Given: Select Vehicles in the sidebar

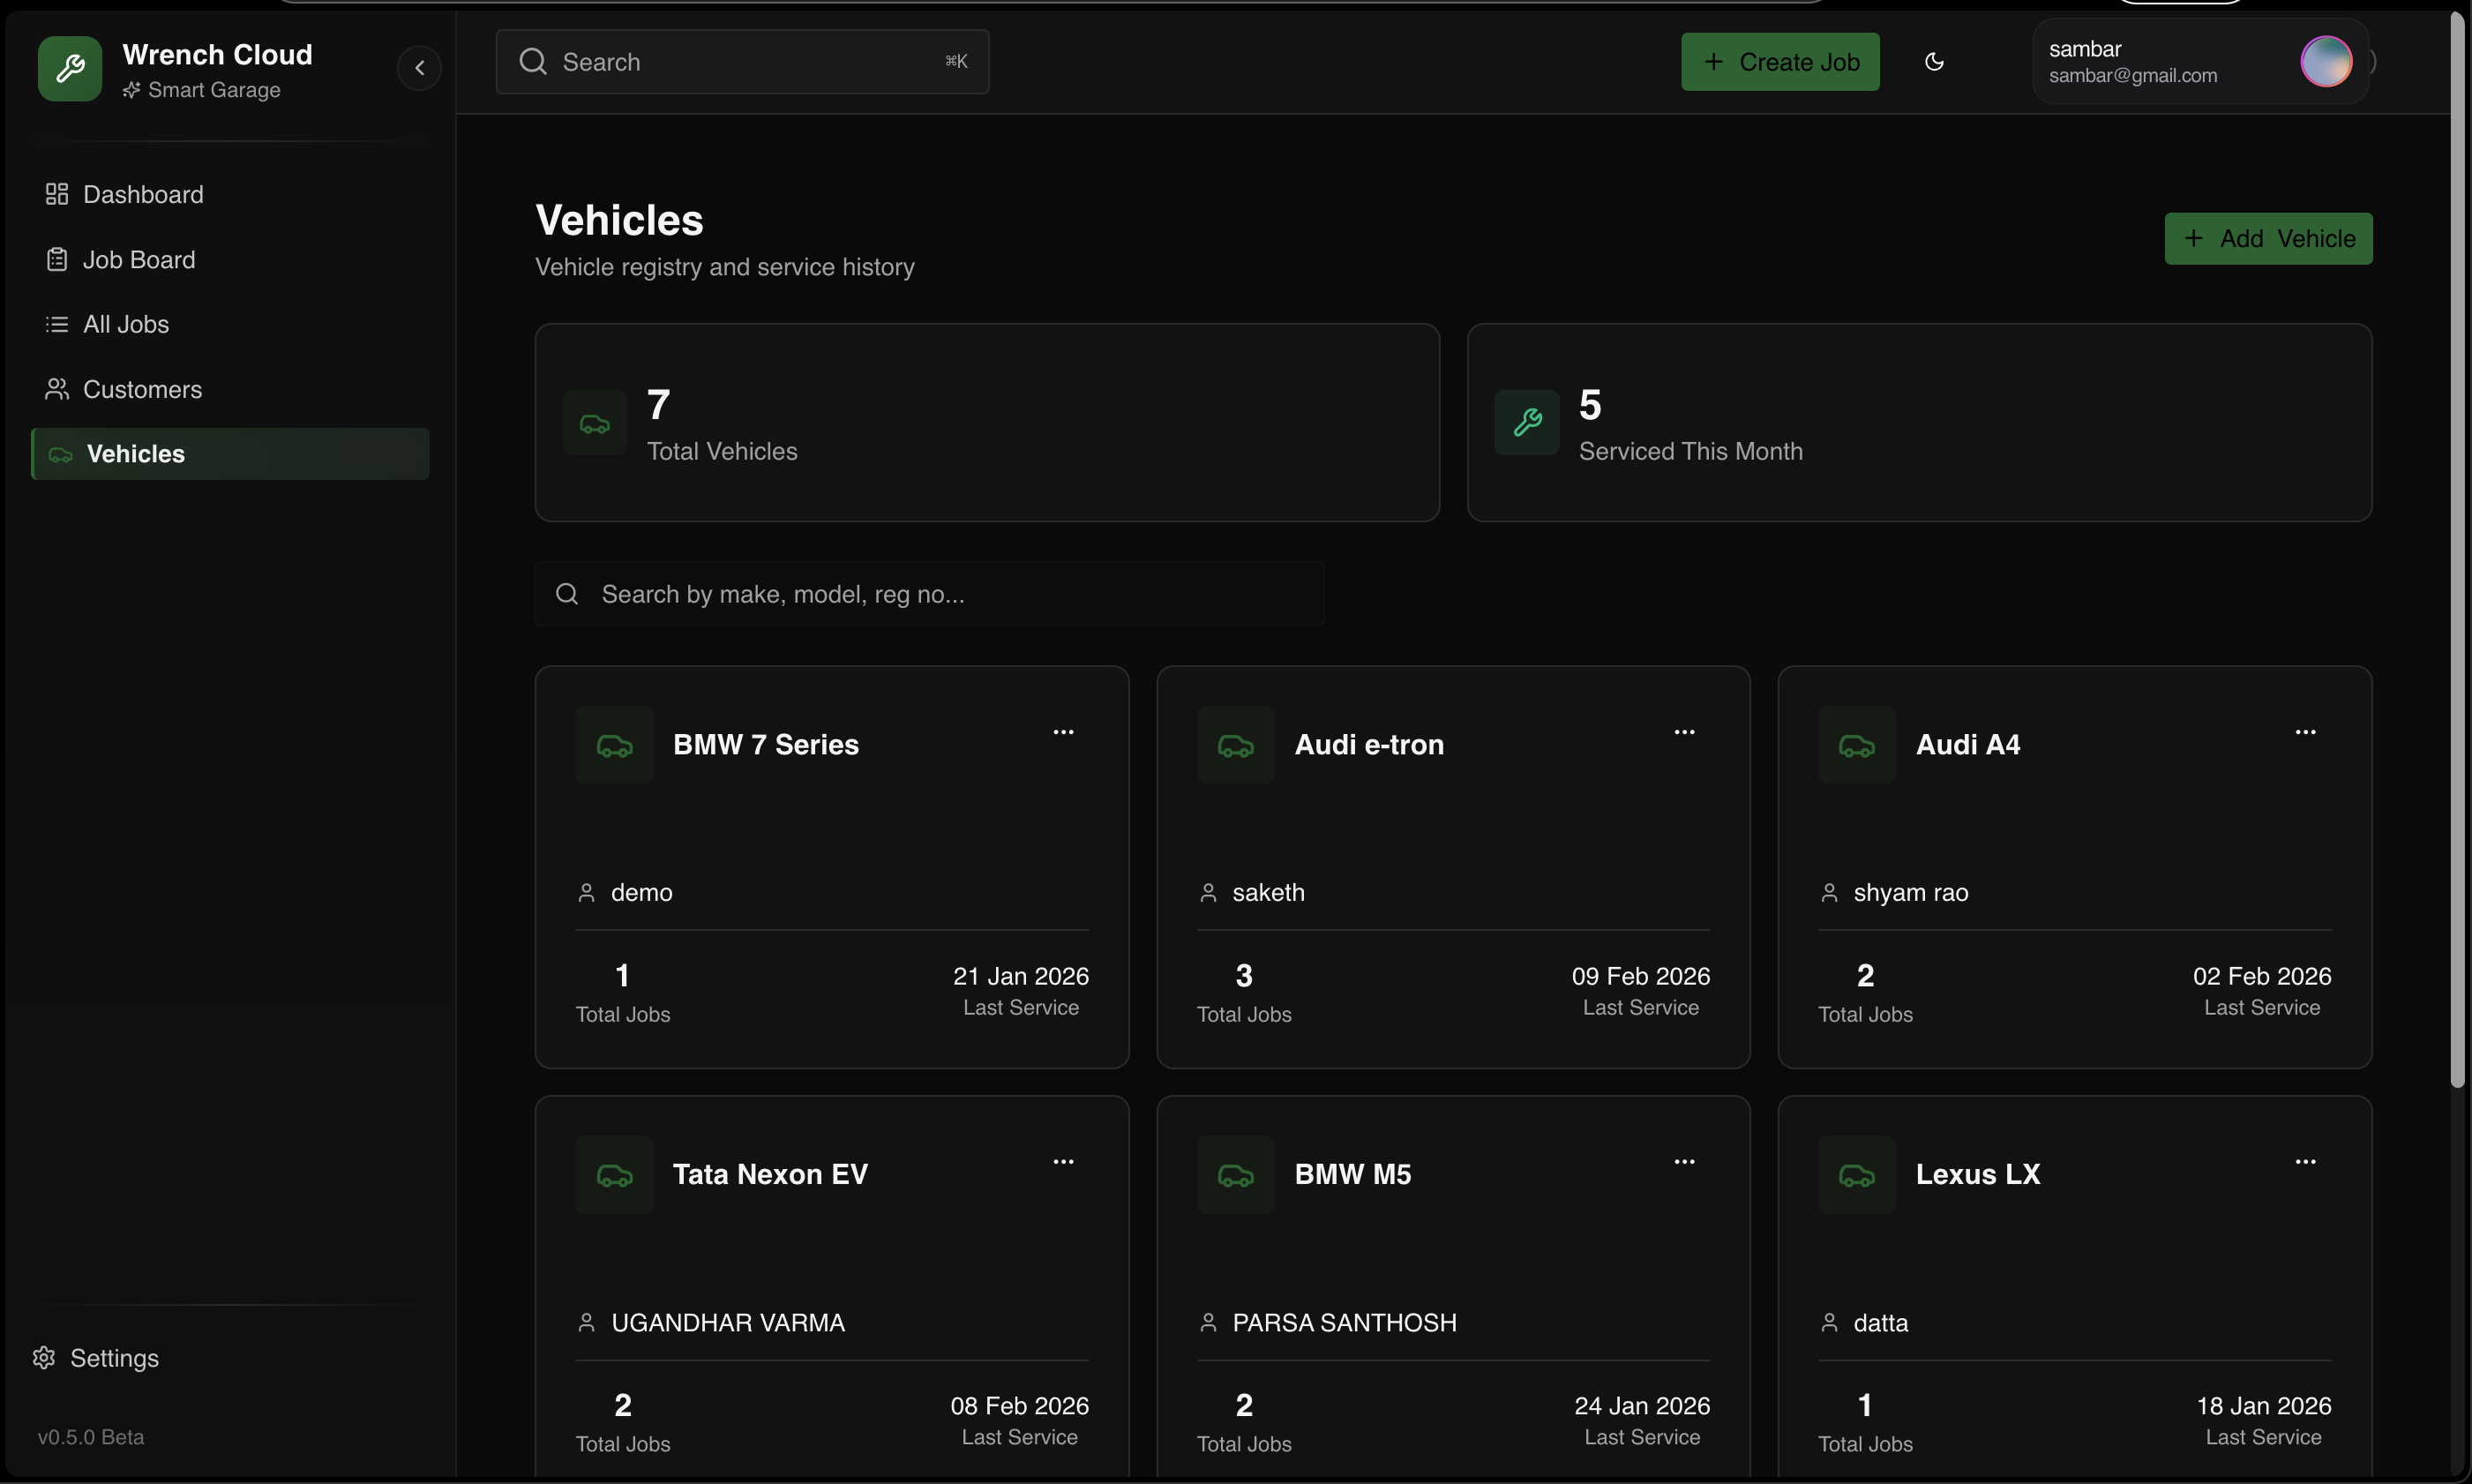Looking at the screenshot, I should (230, 454).
